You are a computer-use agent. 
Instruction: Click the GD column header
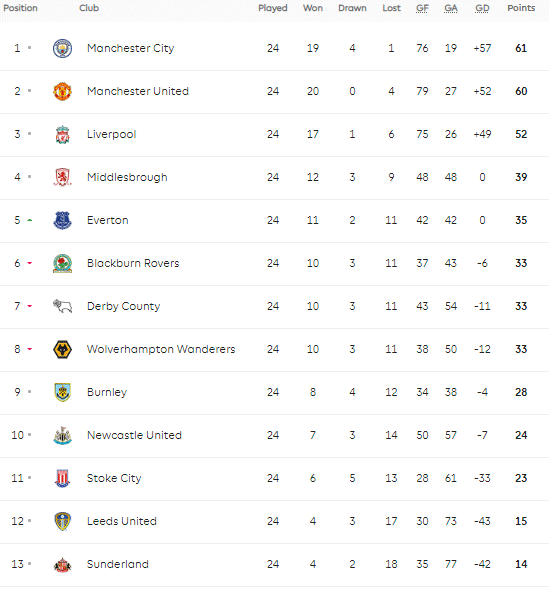pyautogui.click(x=482, y=8)
